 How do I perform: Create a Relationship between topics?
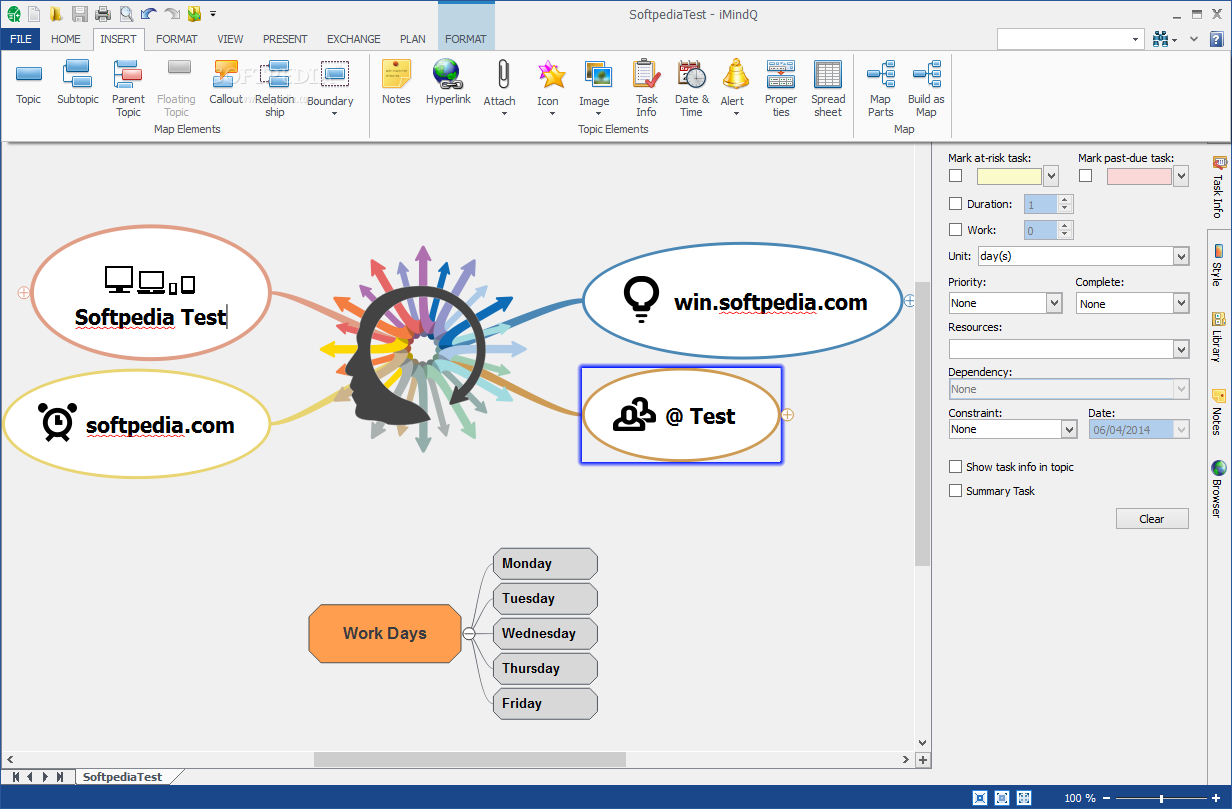274,88
